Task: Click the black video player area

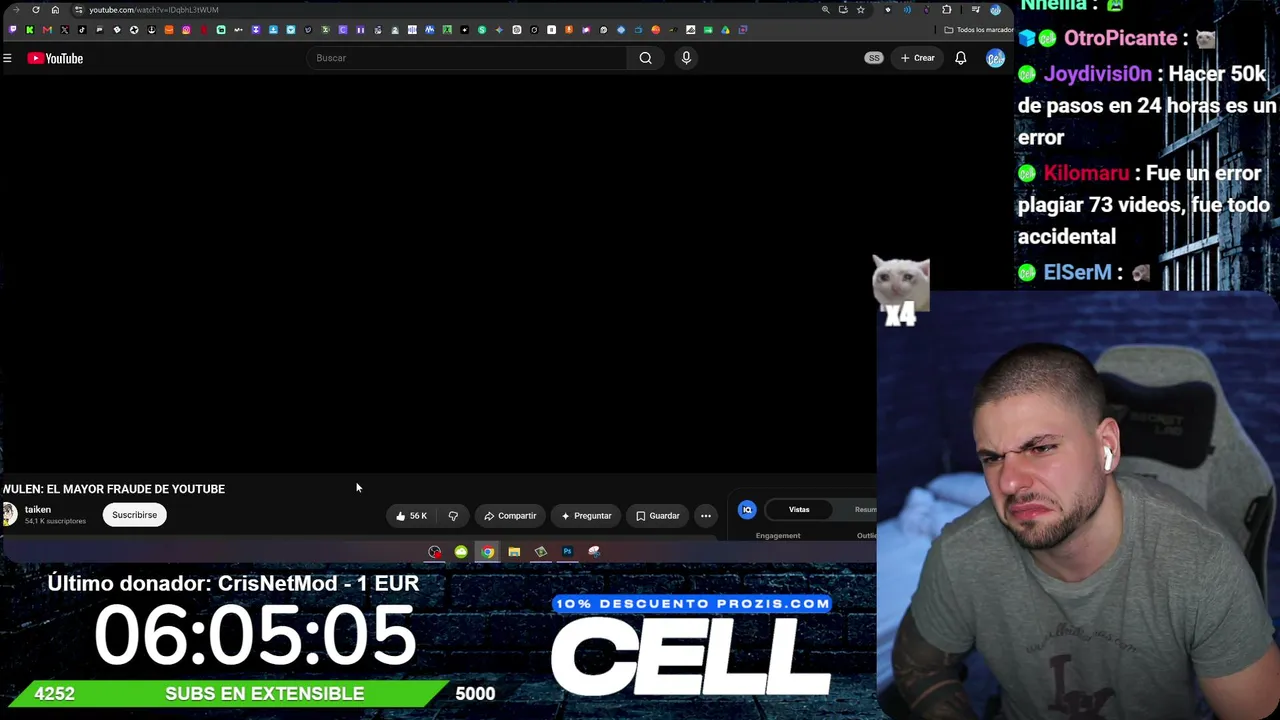Action: (x=438, y=275)
